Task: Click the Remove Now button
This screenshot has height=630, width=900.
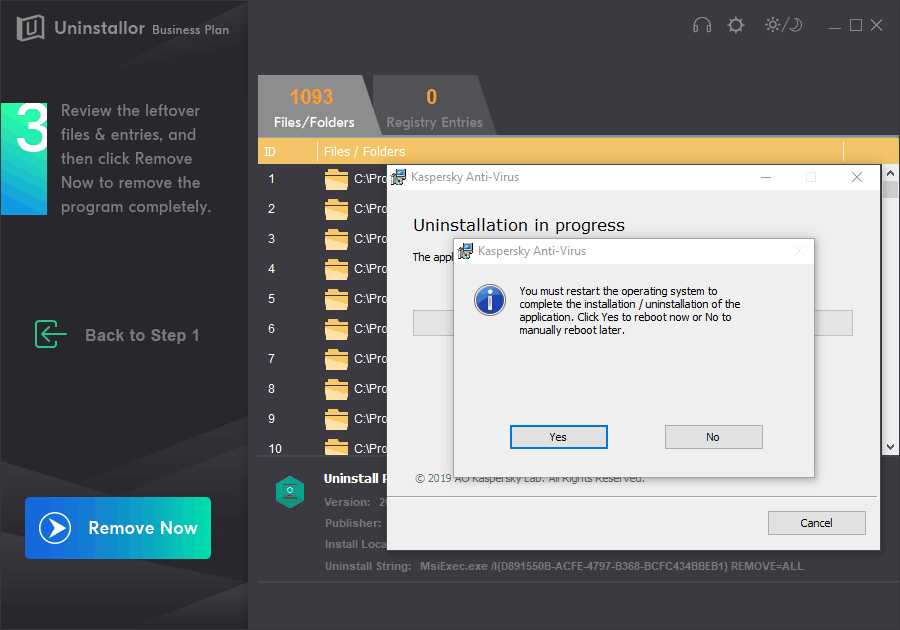Action: 118,527
